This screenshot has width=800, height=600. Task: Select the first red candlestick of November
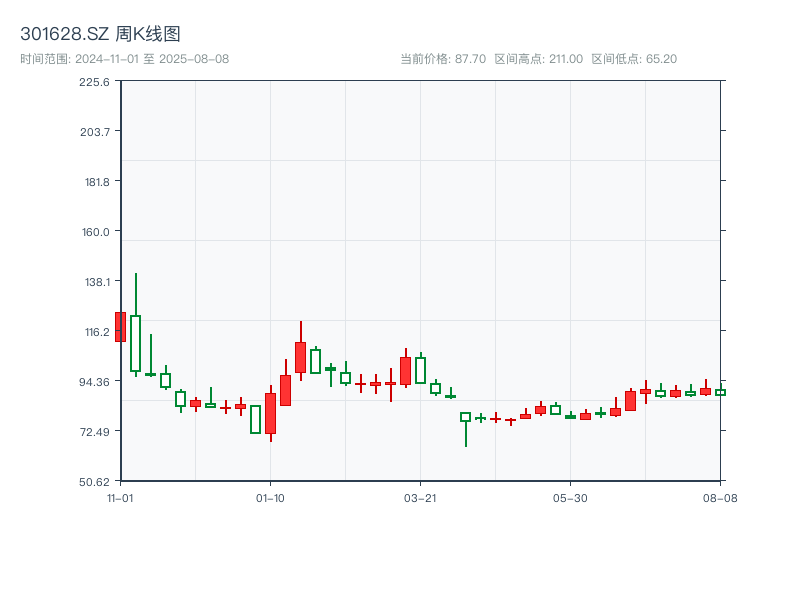pos(120,327)
